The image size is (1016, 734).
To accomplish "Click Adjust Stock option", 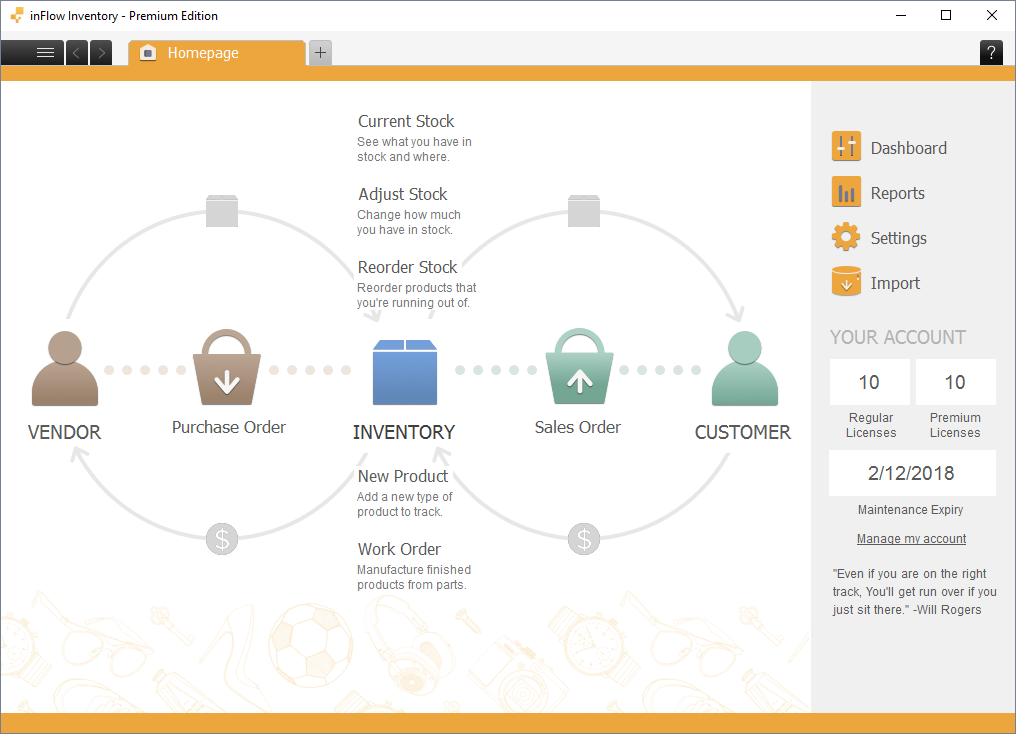I will 403,194.
